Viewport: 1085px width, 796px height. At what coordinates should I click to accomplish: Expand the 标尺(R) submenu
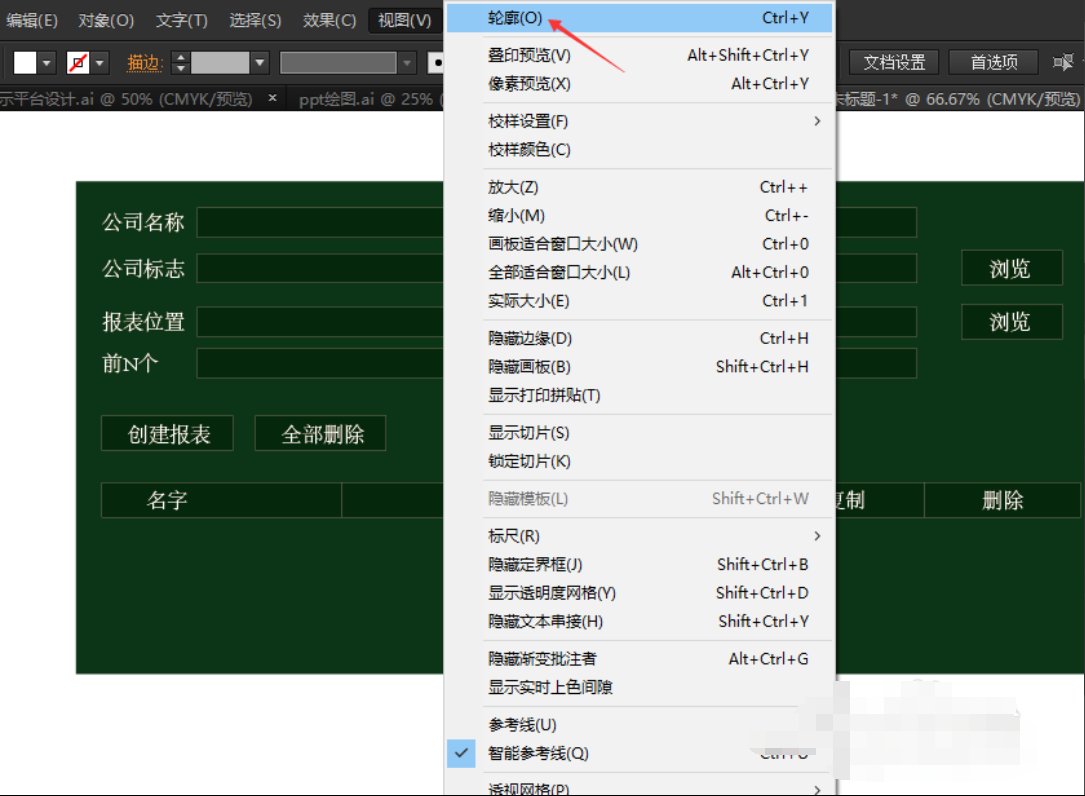click(639, 536)
